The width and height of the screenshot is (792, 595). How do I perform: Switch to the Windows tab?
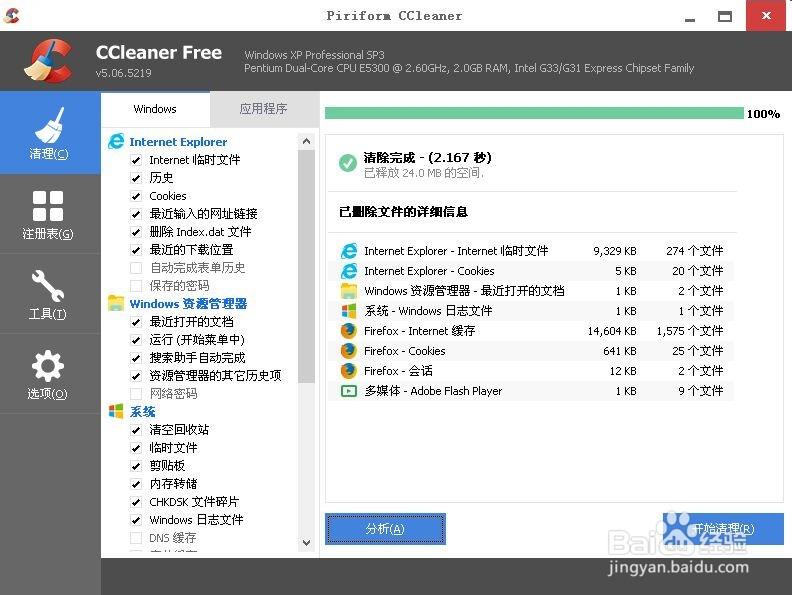pyautogui.click(x=155, y=109)
